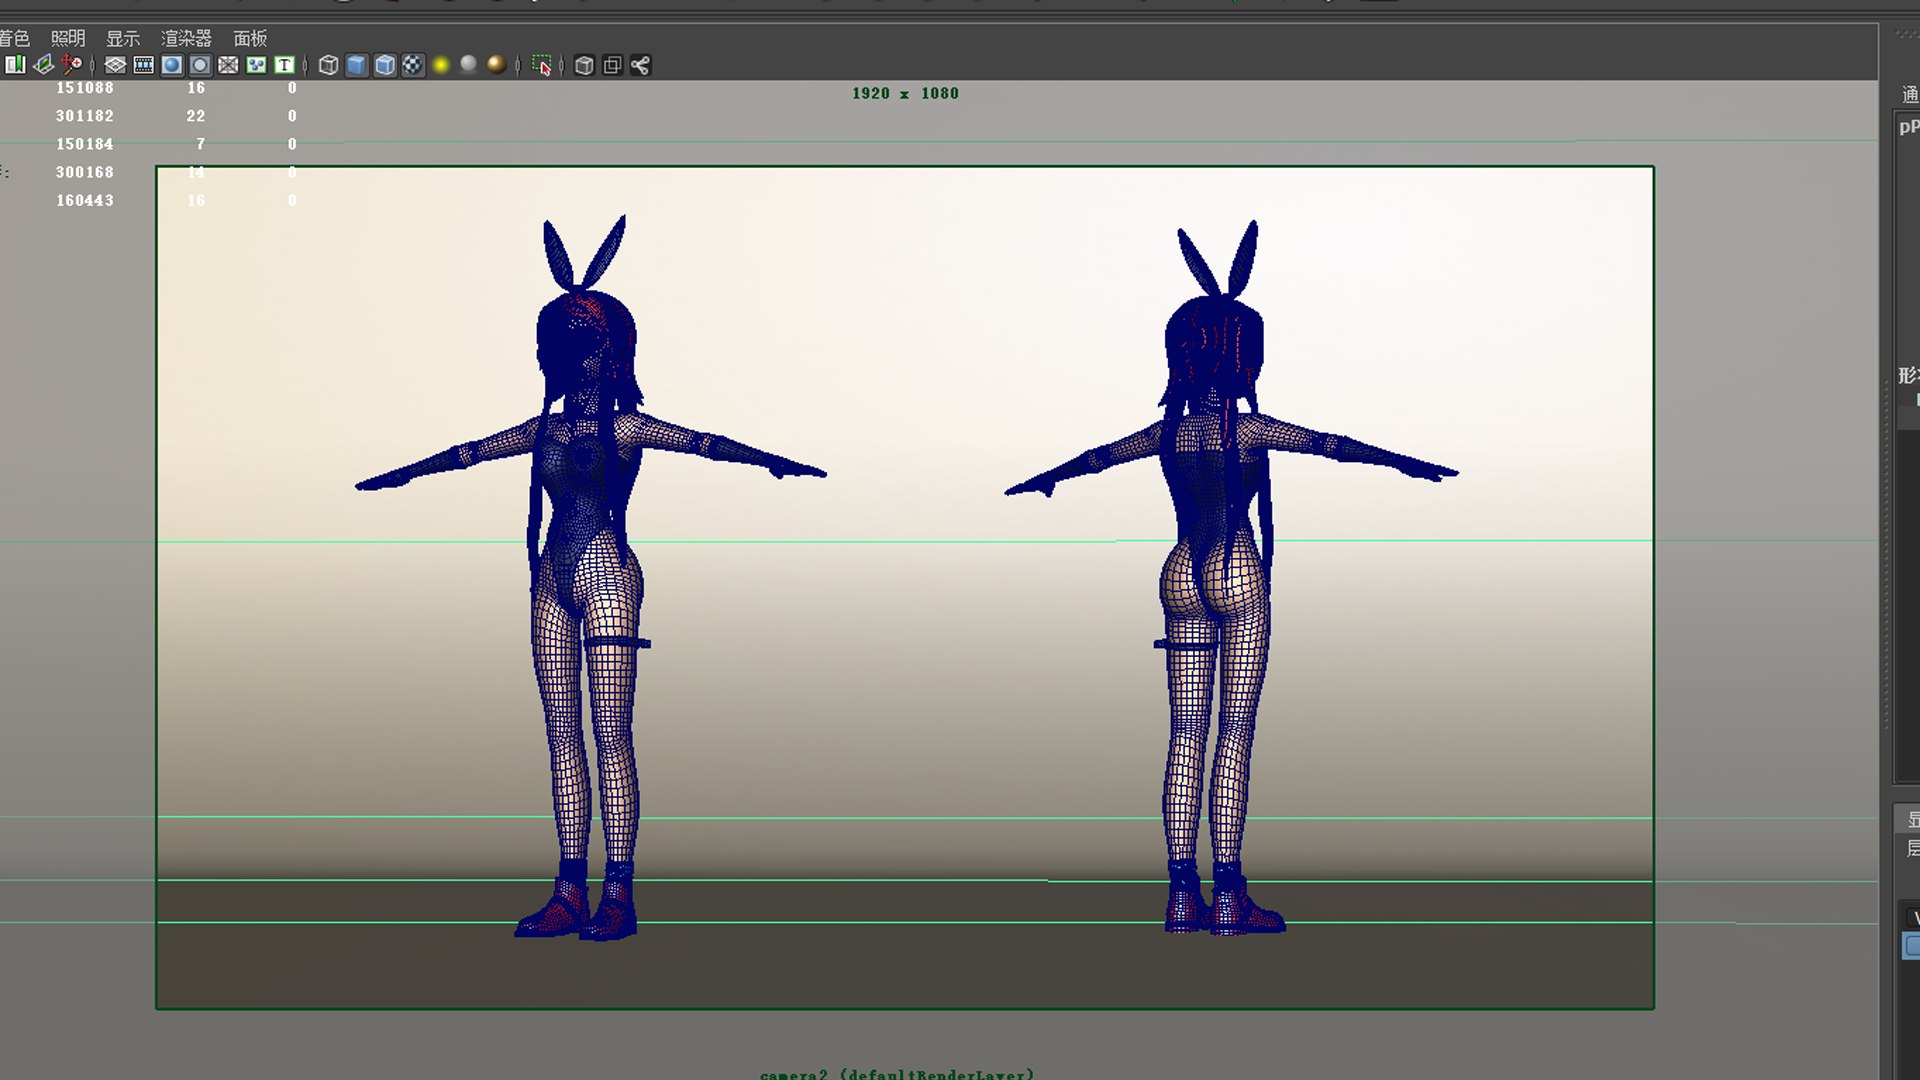The image size is (1920, 1080).
Task: Toggle the safe action icon
Action: (x=256, y=65)
